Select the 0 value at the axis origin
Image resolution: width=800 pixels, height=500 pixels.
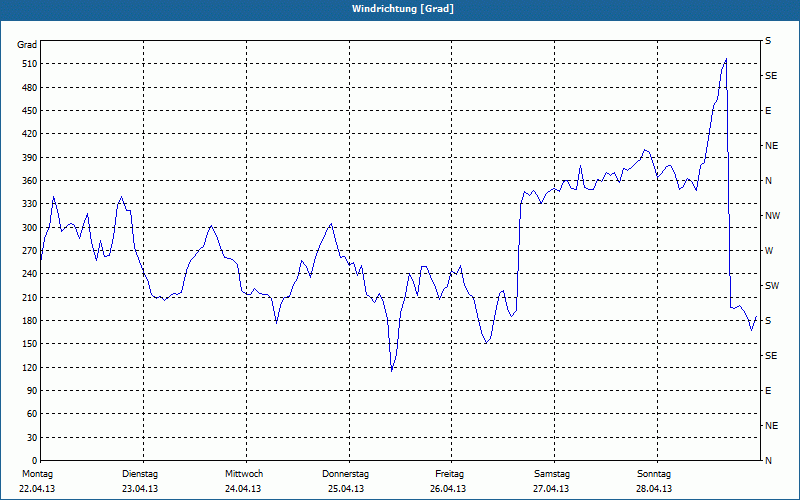coord(35,460)
